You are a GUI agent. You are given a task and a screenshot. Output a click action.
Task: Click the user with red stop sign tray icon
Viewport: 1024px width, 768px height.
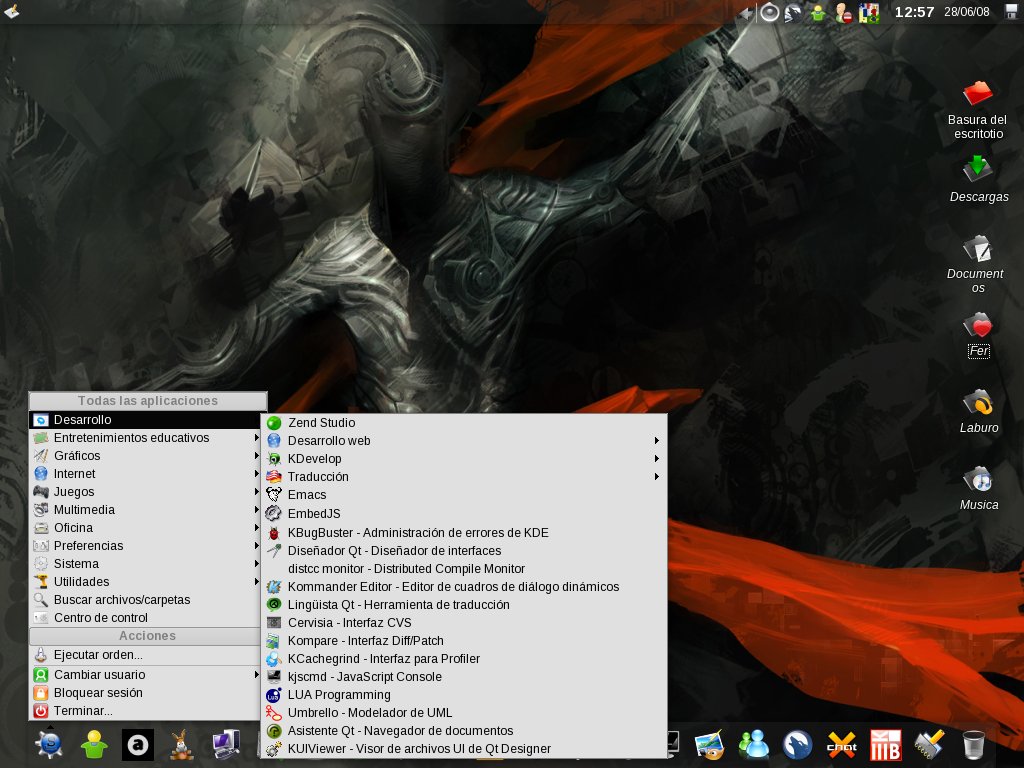pyautogui.click(x=844, y=12)
